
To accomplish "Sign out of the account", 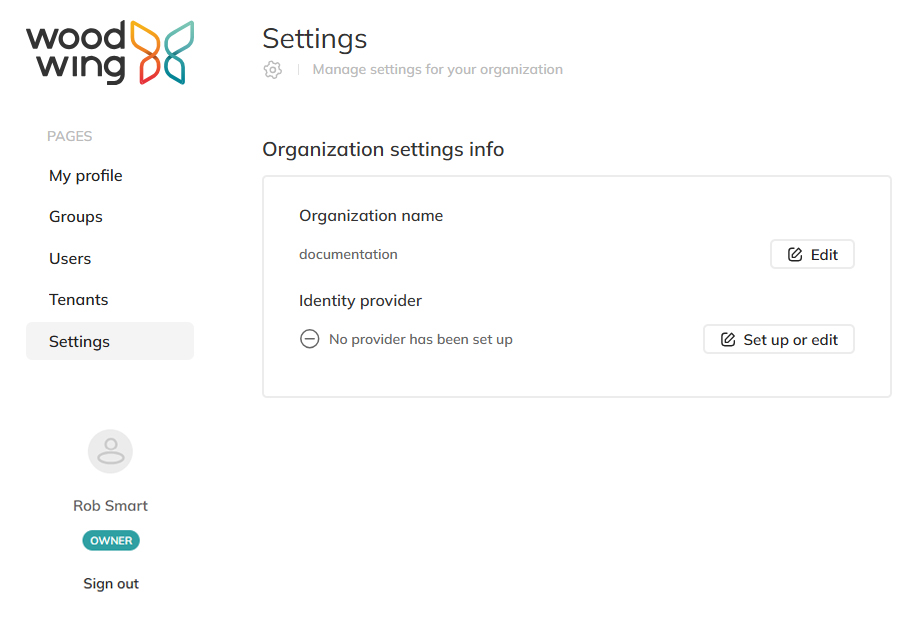I will (111, 584).
